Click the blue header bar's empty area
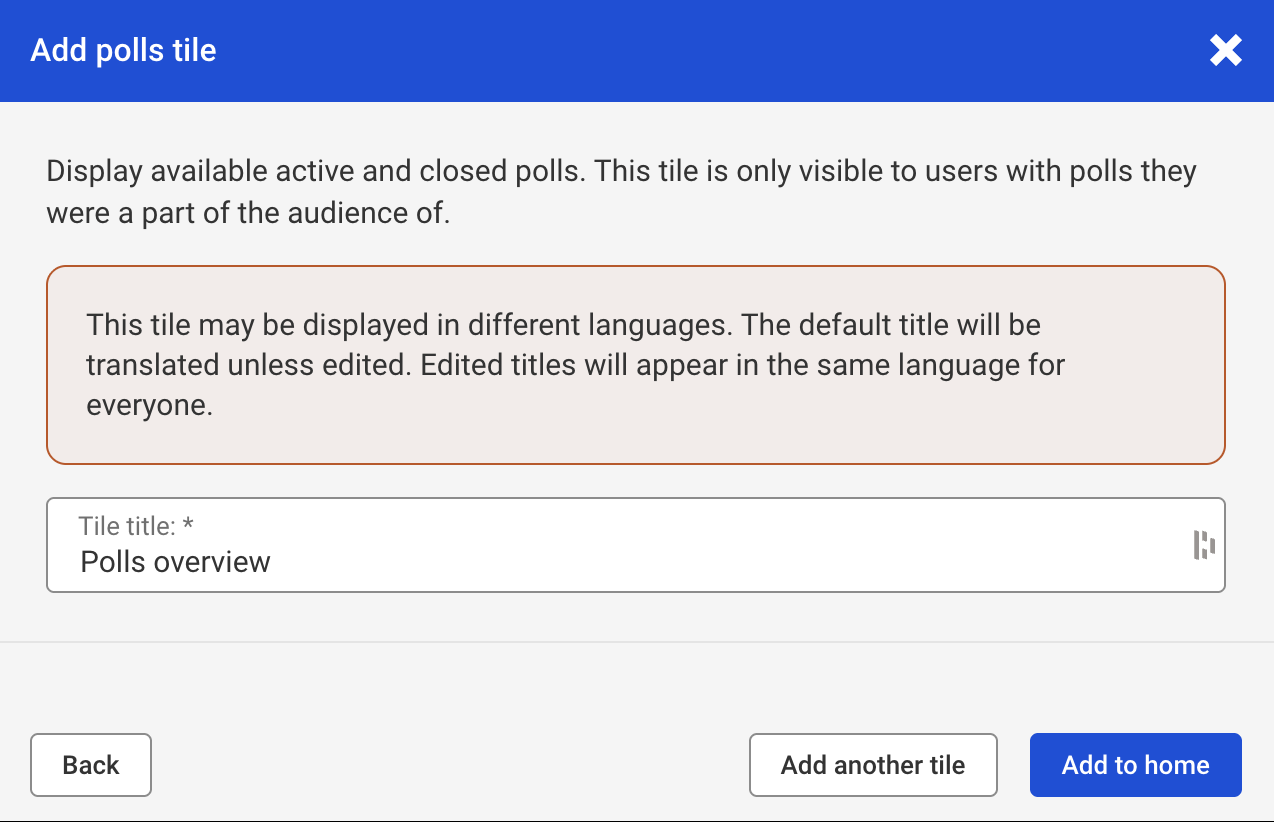This screenshot has height=822, width=1274. coord(700,50)
